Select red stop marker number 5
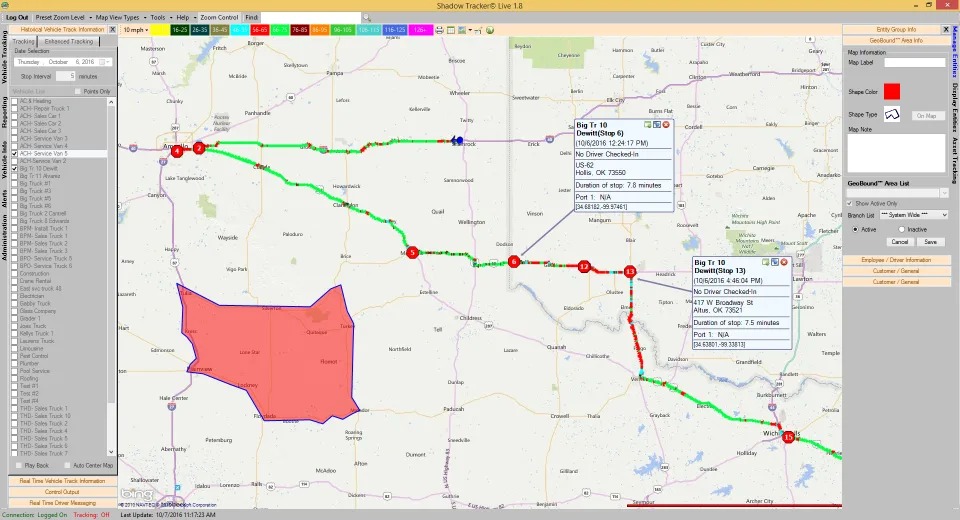This screenshot has width=960, height=520. (413, 252)
